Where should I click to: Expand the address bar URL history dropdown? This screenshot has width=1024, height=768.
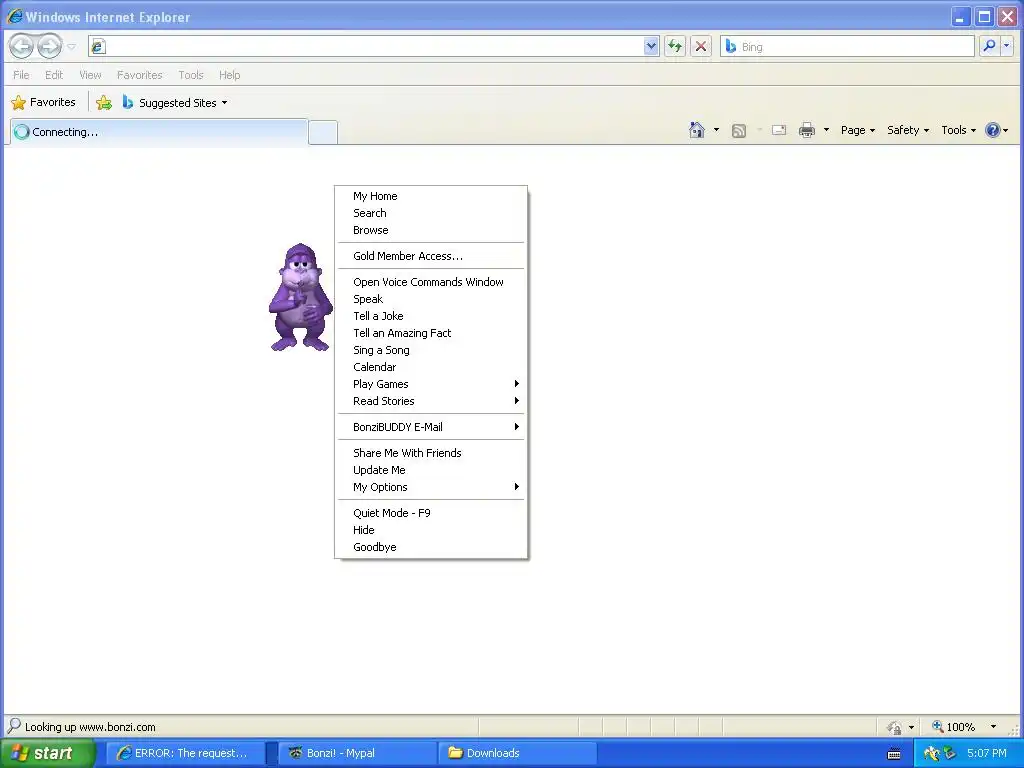click(x=651, y=46)
